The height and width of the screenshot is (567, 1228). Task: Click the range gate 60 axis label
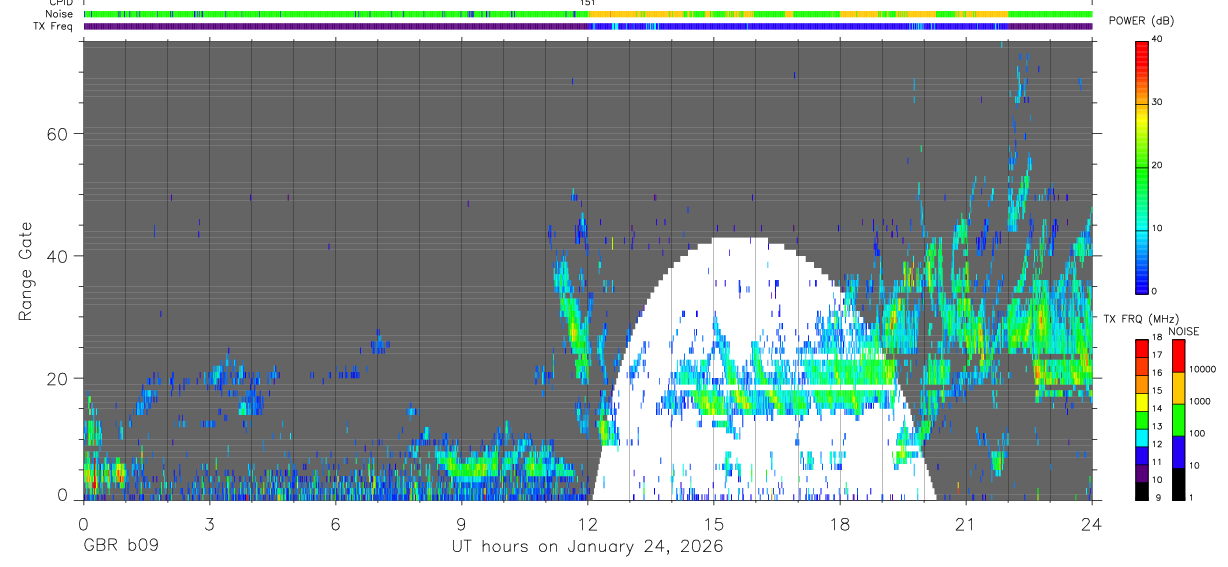55,134
